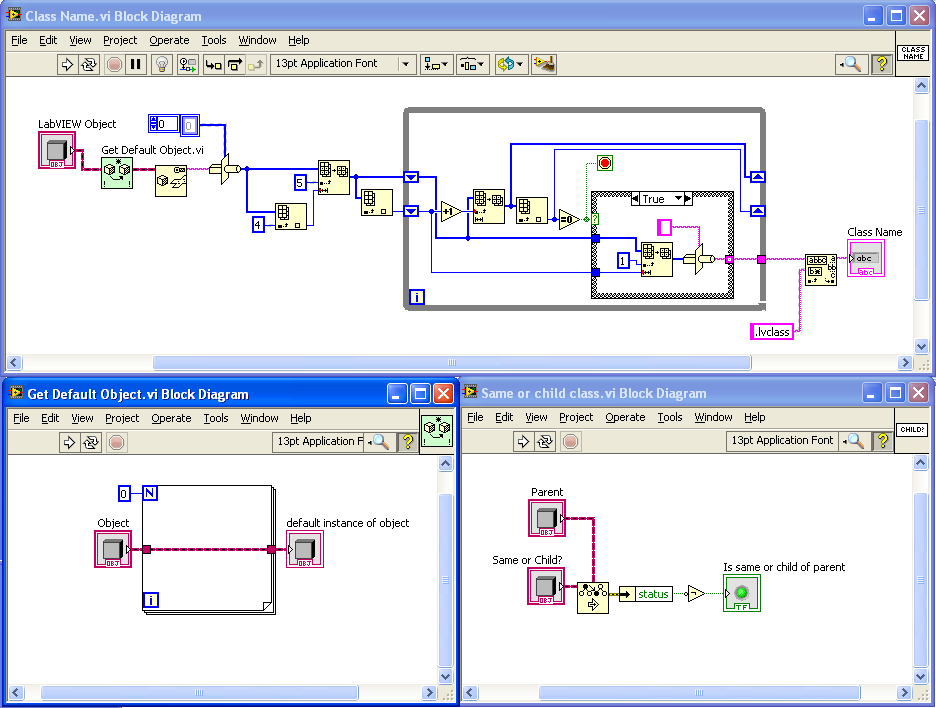Click Run Continuously in Class Name.vi toolbar
The height and width of the screenshot is (708, 936).
pyautogui.click(x=89, y=64)
